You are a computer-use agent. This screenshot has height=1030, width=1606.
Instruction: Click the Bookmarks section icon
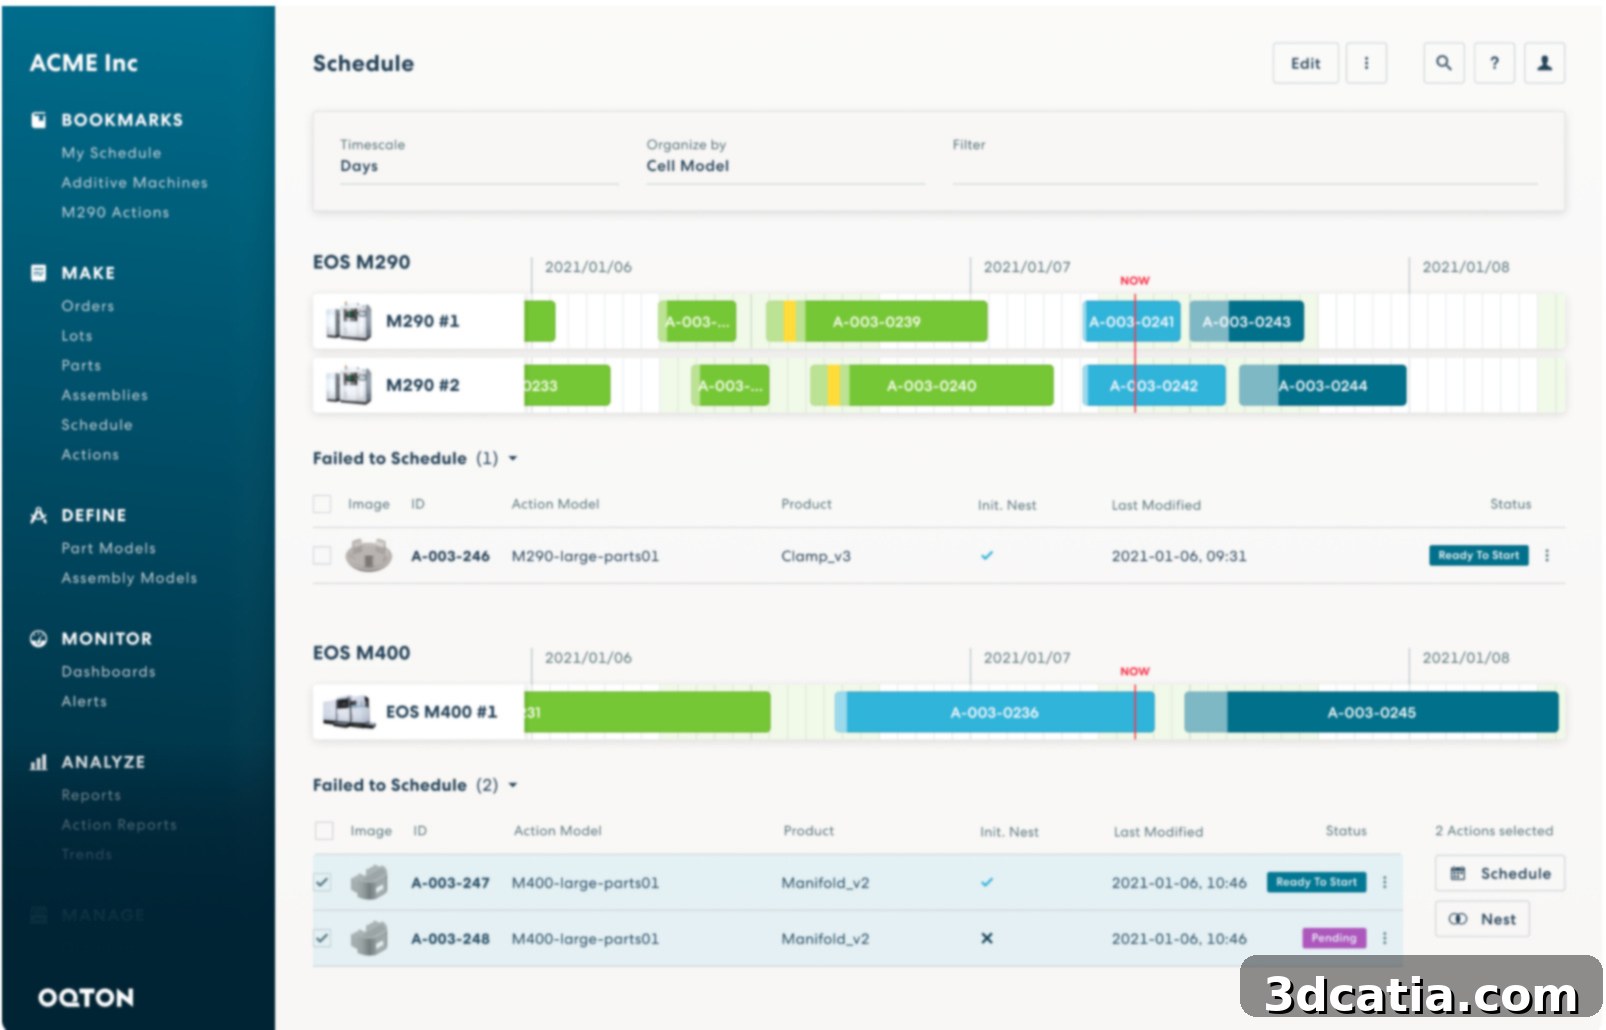(38, 120)
